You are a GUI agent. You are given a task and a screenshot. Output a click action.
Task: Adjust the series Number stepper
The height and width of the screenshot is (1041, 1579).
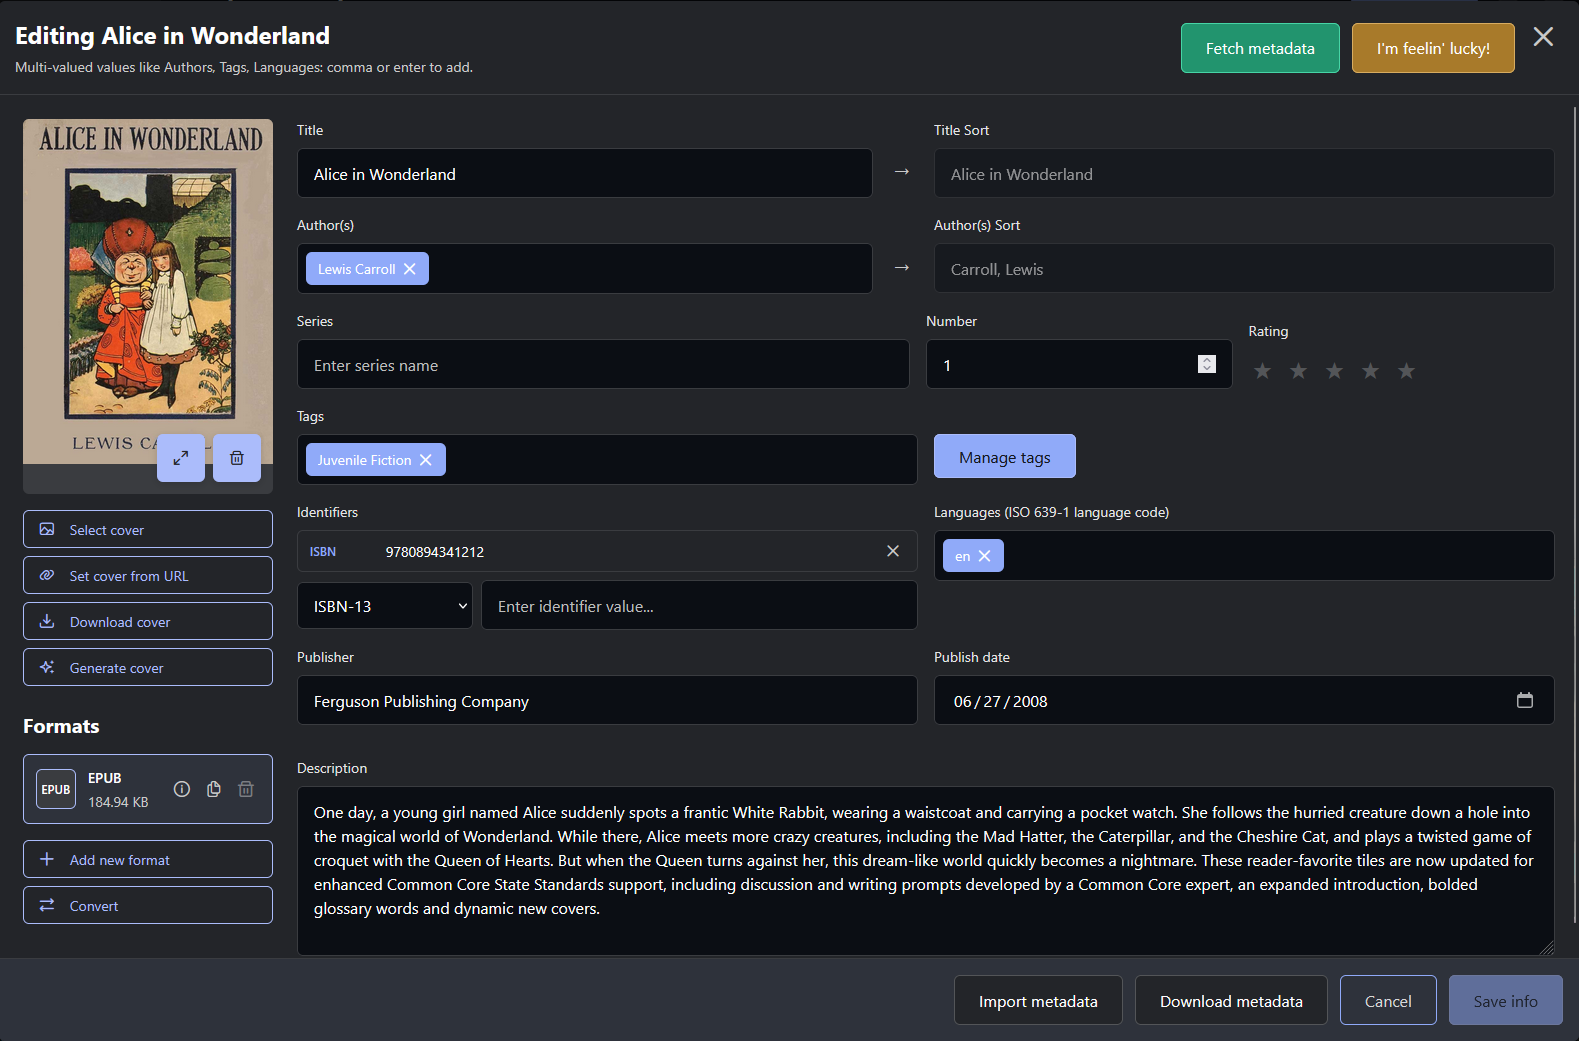tap(1206, 364)
